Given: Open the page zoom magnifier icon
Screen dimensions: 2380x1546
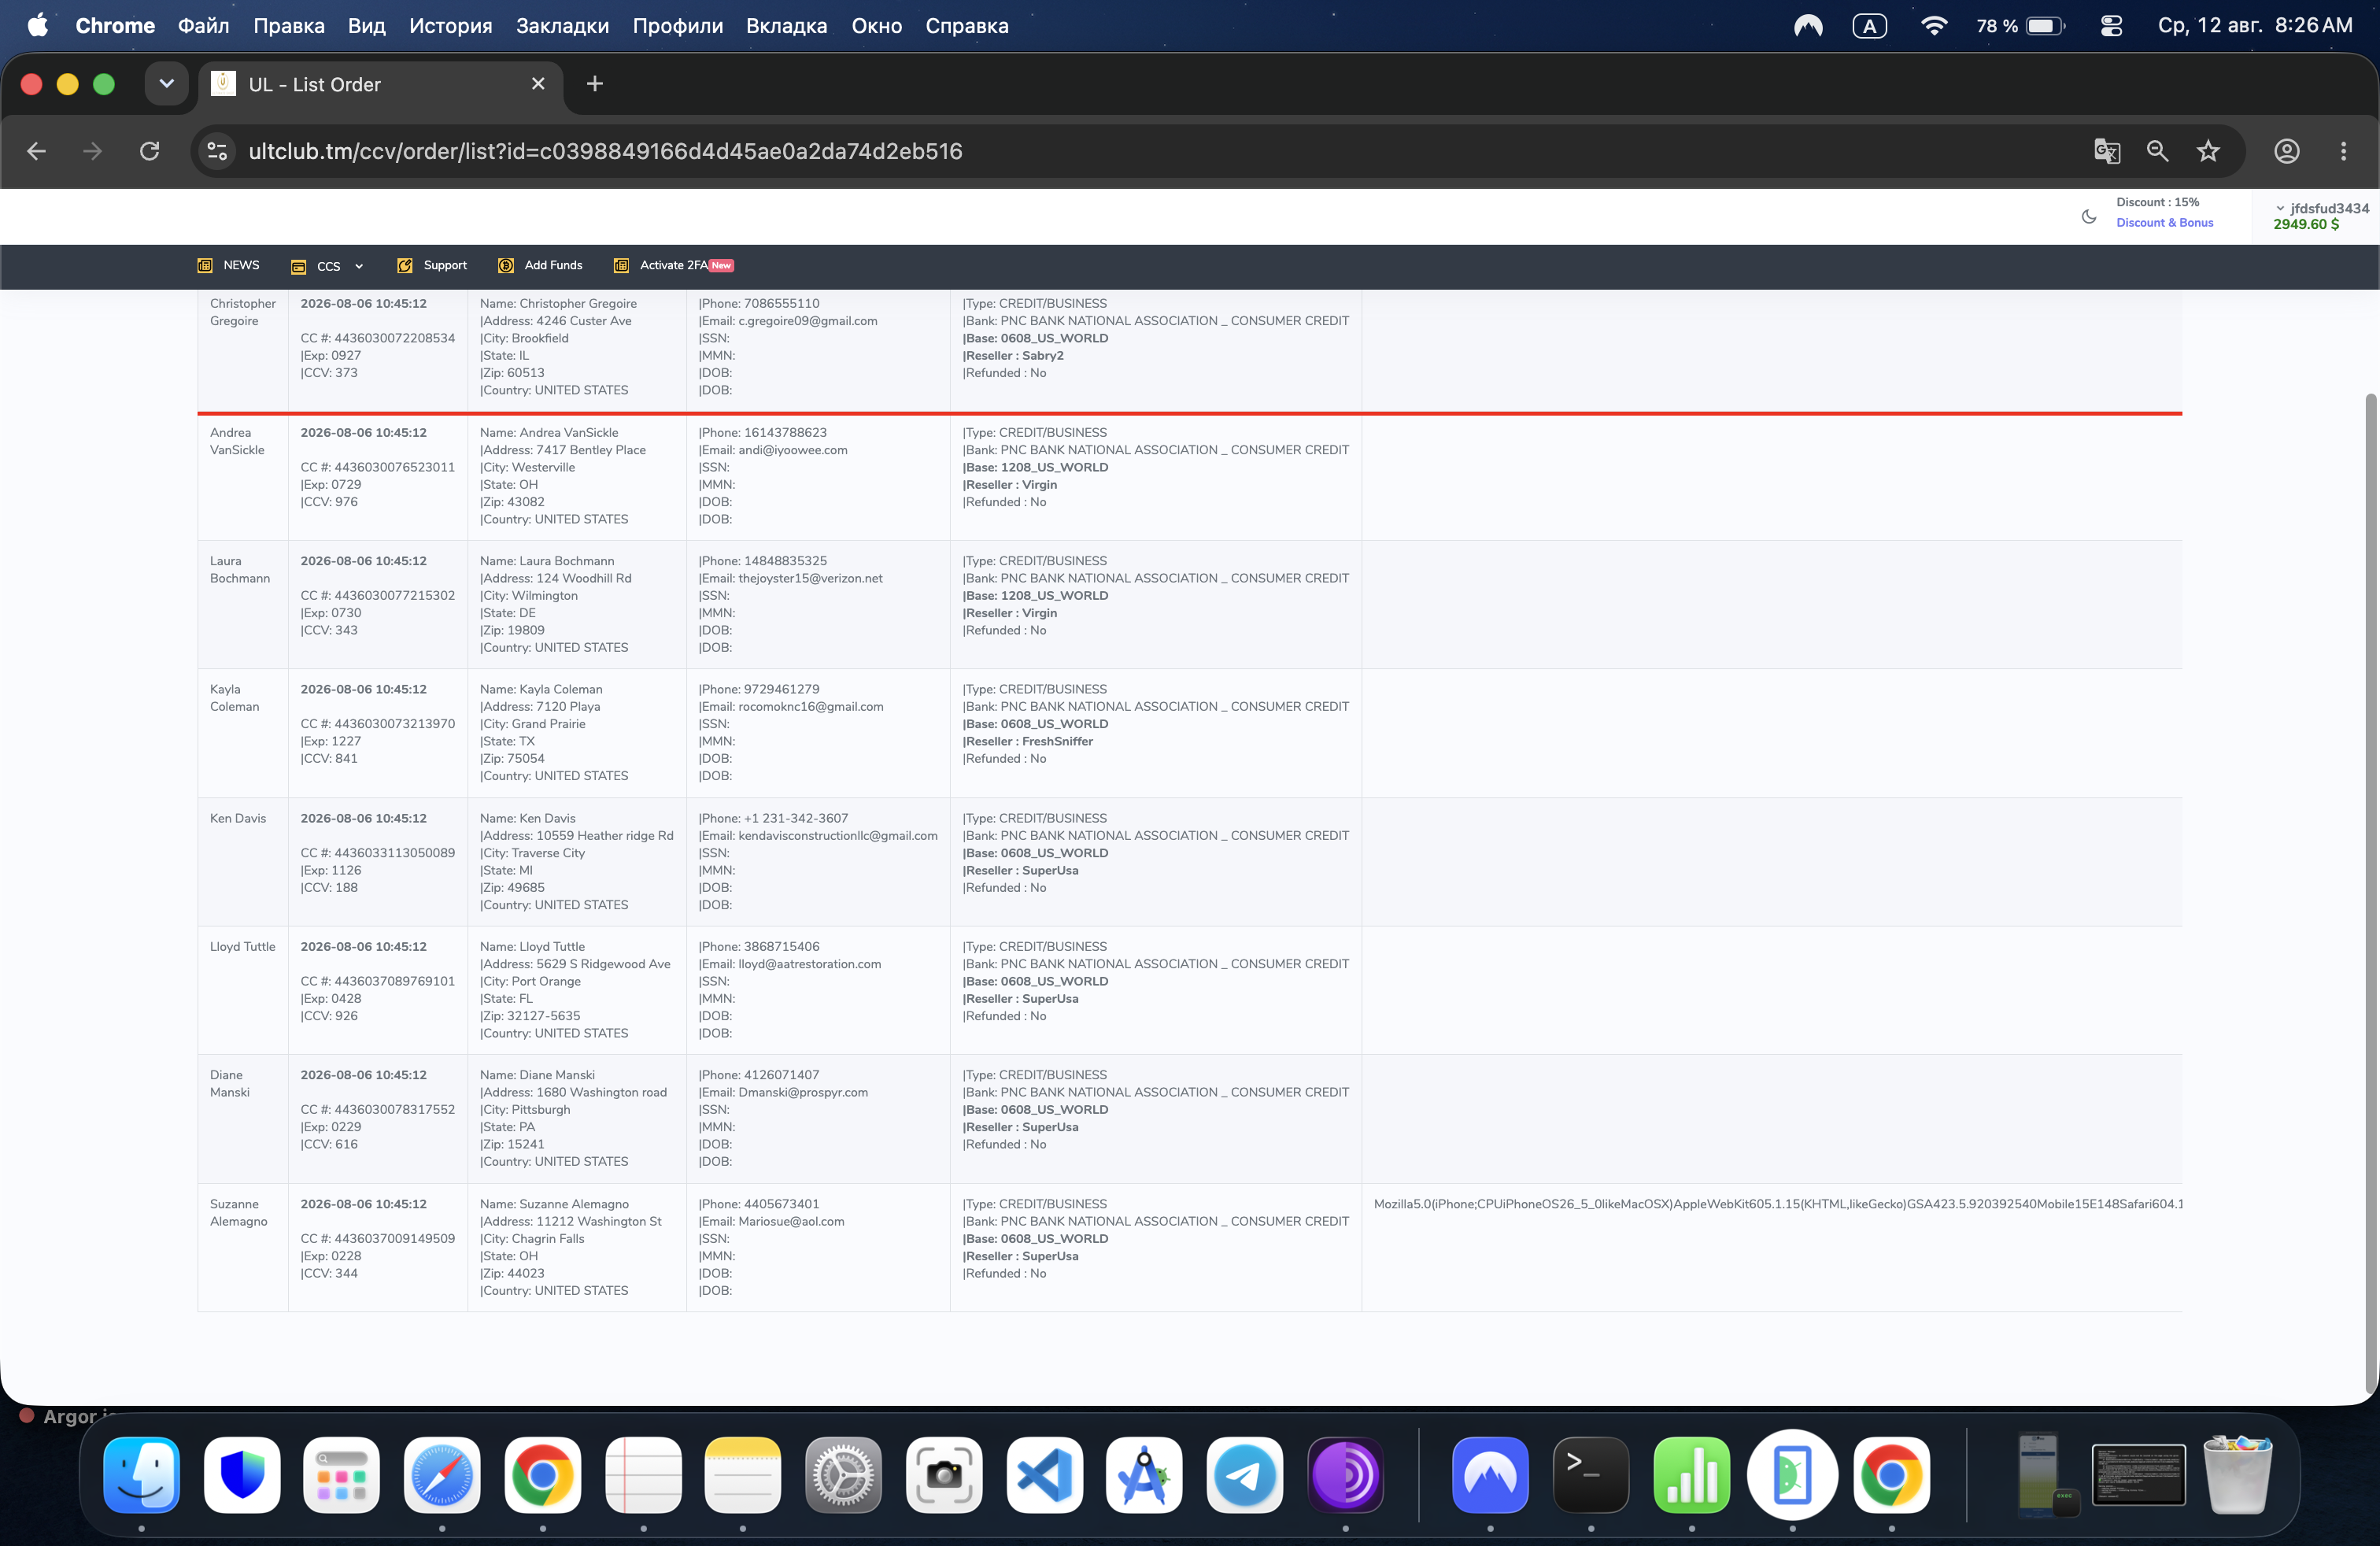Looking at the screenshot, I should pos(2157,151).
